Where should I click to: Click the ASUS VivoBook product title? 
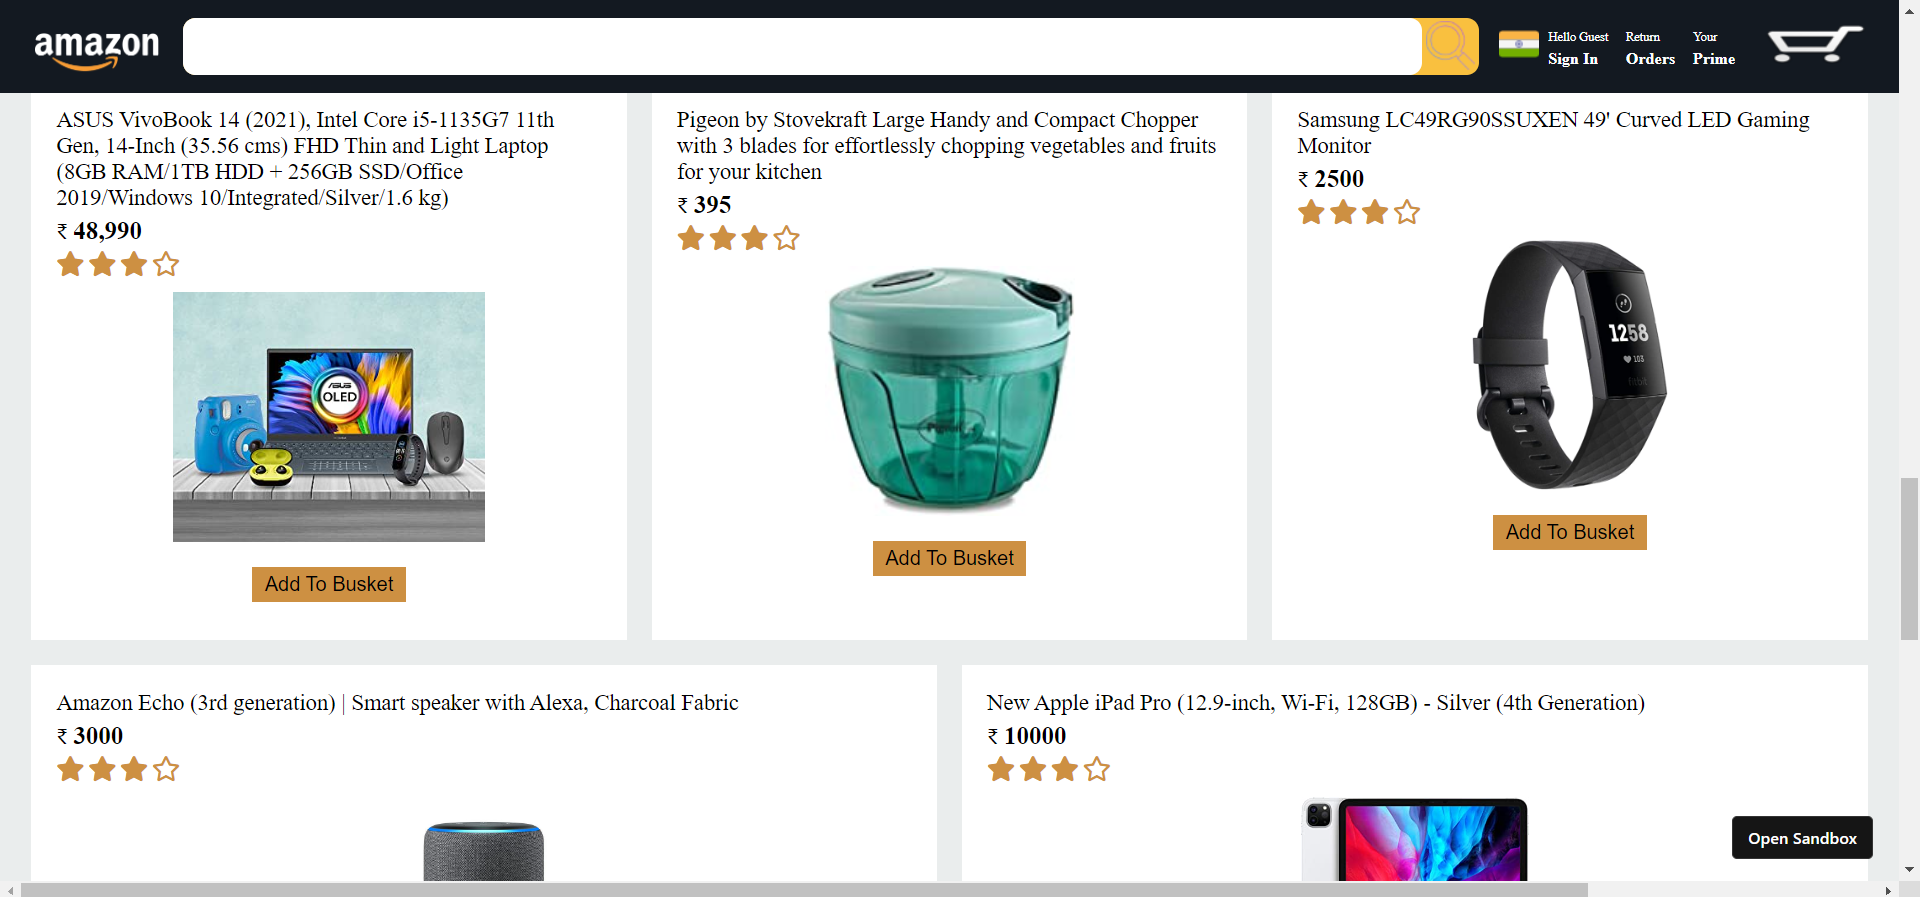click(305, 158)
